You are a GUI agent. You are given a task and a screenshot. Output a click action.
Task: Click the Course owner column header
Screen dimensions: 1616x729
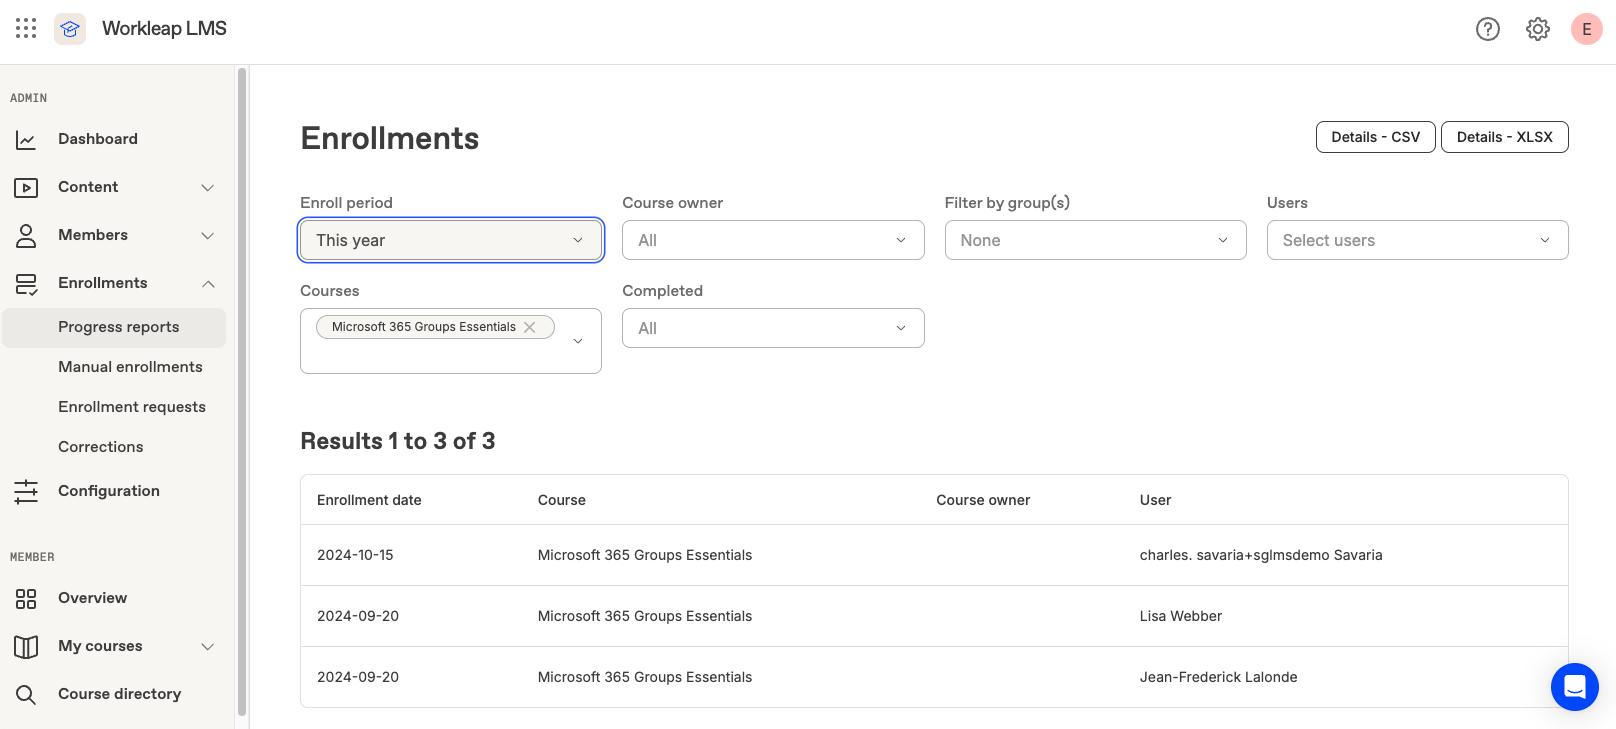pyautogui.click(x=983, y=500)
